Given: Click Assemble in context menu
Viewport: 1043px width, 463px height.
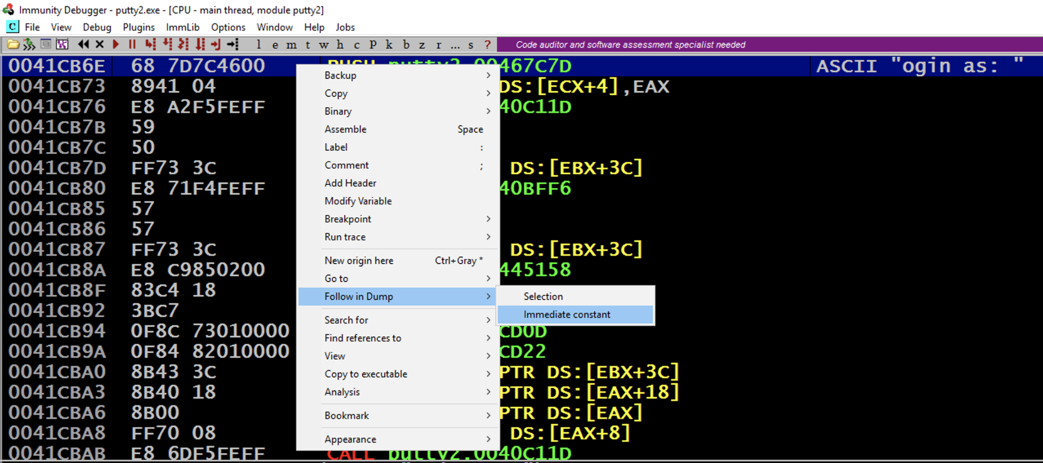Looking at the screenshot, I should [x=346, y=130].
